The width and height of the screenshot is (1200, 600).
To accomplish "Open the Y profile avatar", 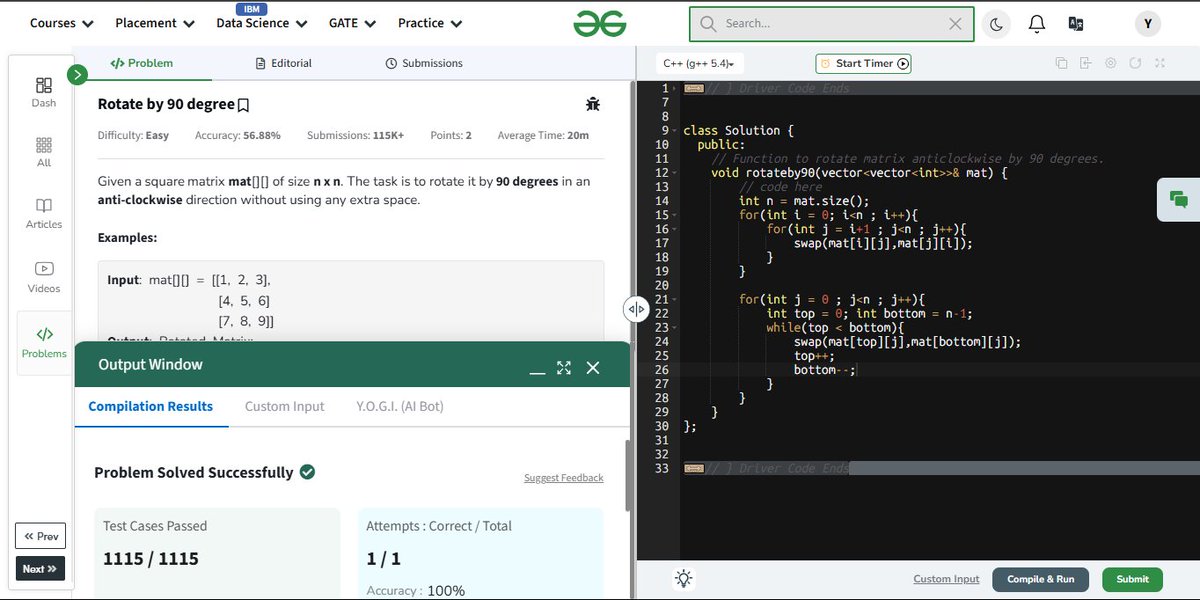I will point(1147,24).
